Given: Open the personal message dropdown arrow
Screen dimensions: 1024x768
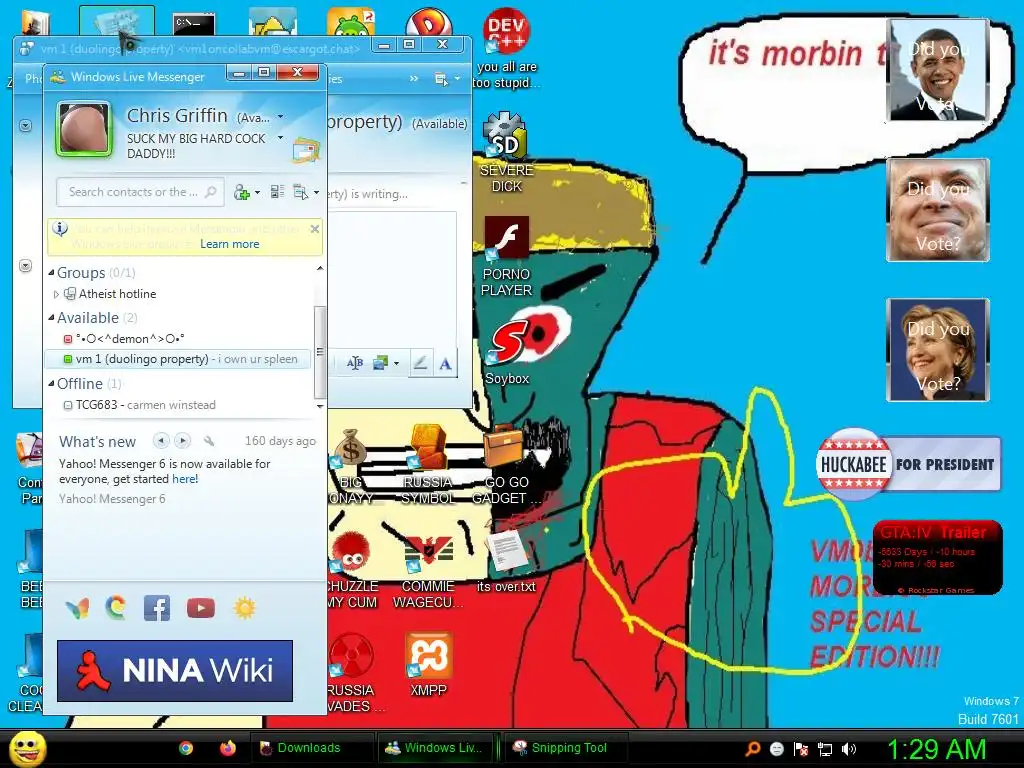Looking at the screenshot, I should click(x=281, y=138).
